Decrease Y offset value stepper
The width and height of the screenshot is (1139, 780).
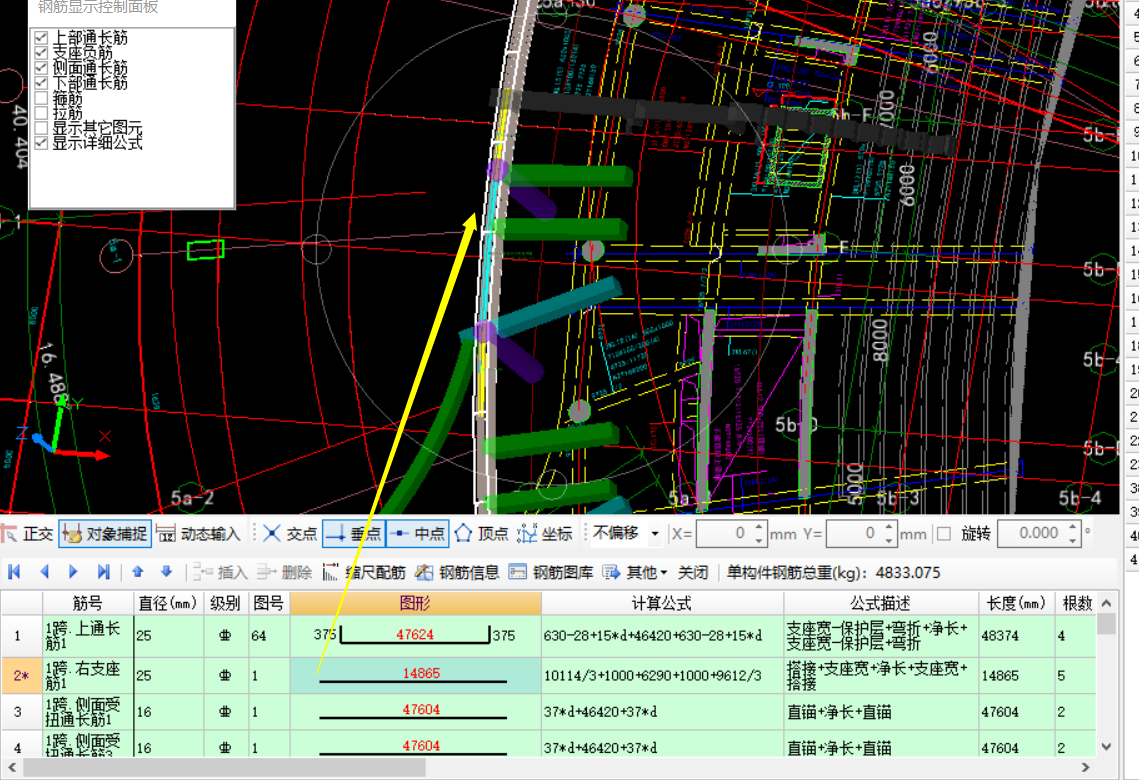click(x=888, y=540)
